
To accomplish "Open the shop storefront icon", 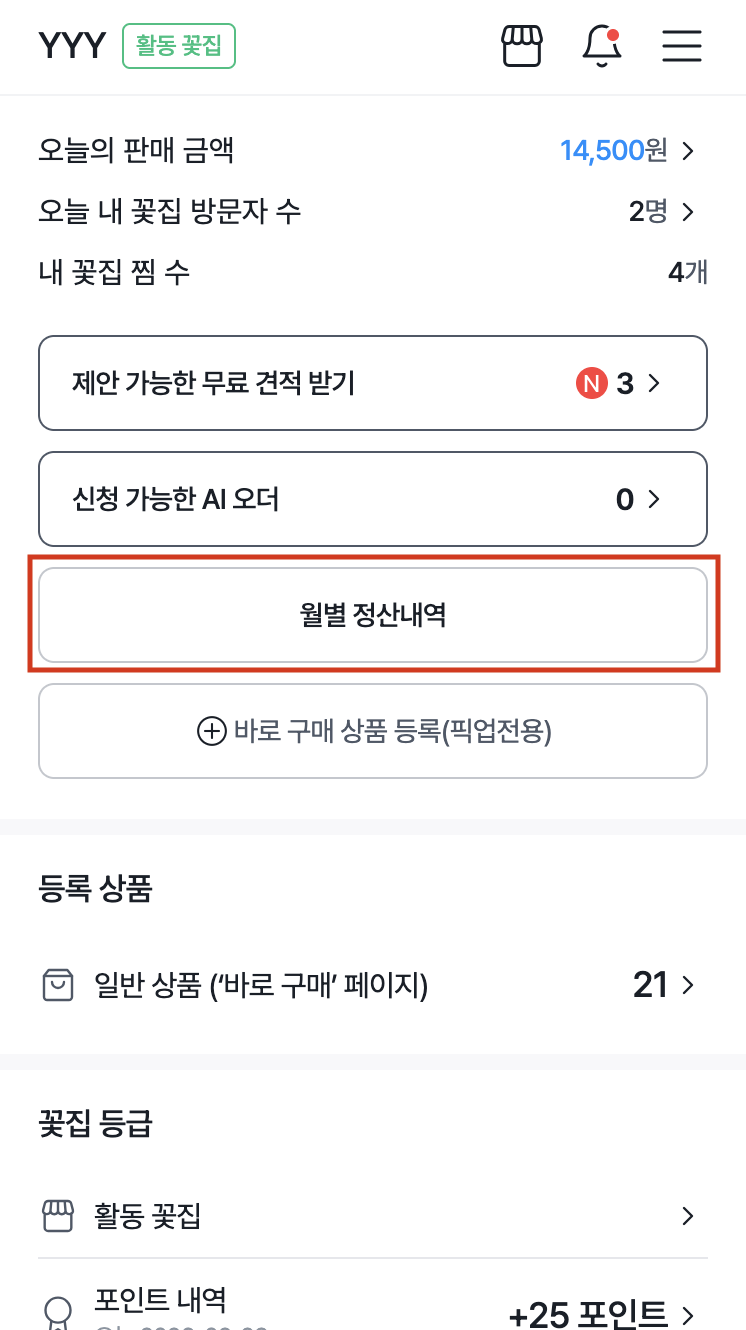I will (521, 45).
